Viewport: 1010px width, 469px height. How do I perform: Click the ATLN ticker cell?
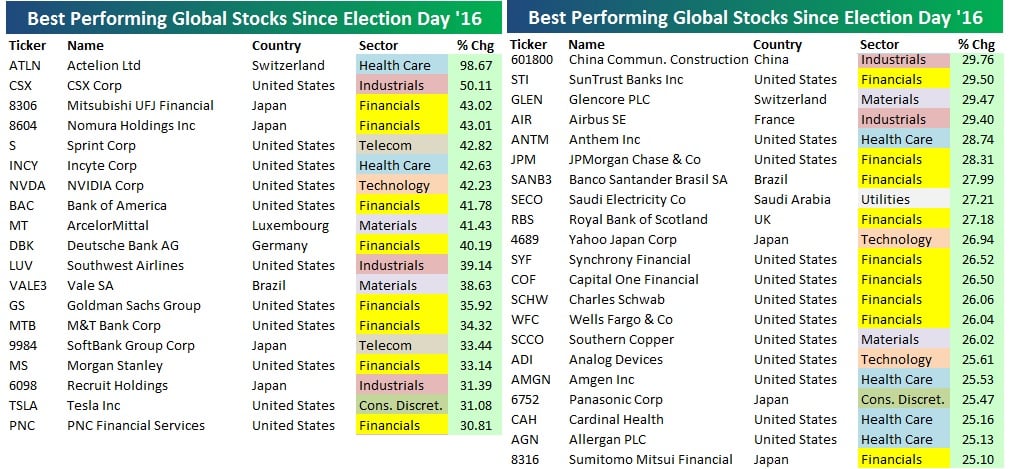coord(24,65)
